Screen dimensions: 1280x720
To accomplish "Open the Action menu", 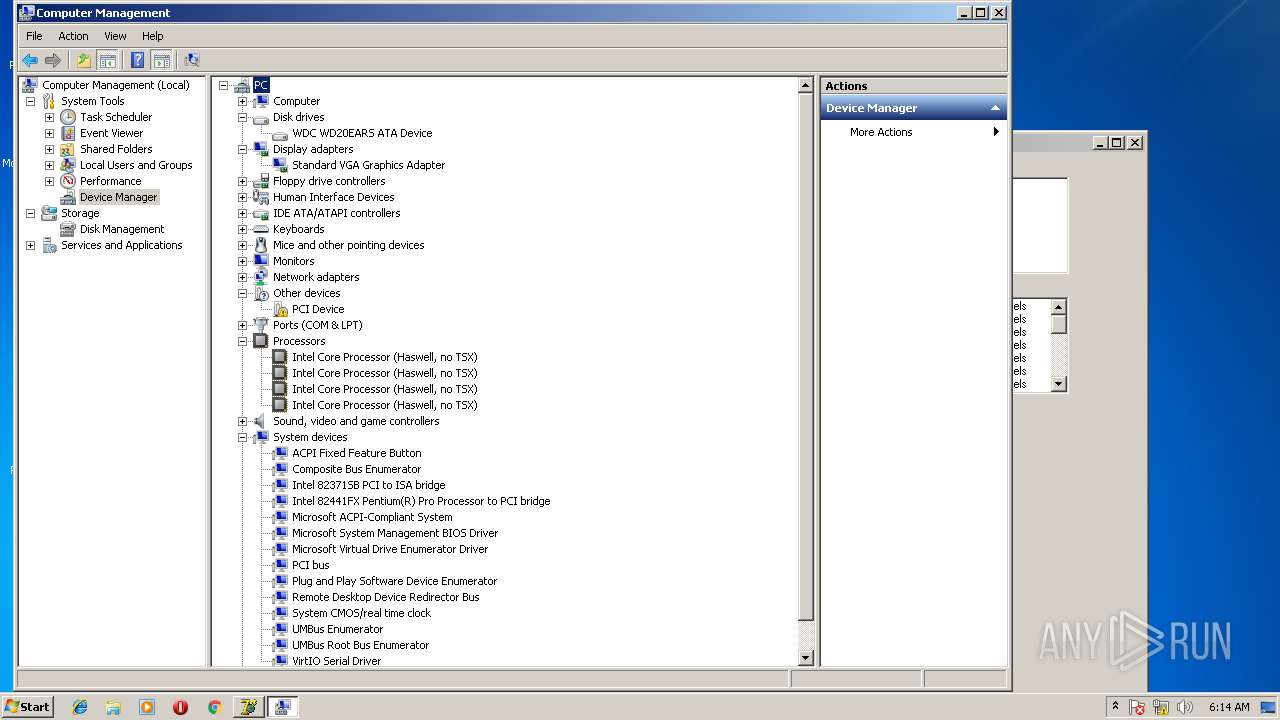I will pyautogui.click(x=73, y=36).
